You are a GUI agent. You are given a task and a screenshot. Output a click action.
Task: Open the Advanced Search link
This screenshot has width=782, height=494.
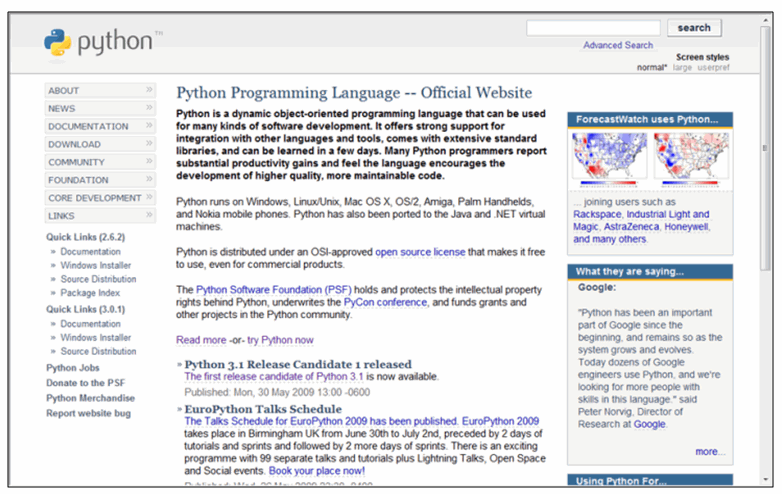(x=618, y=45)
